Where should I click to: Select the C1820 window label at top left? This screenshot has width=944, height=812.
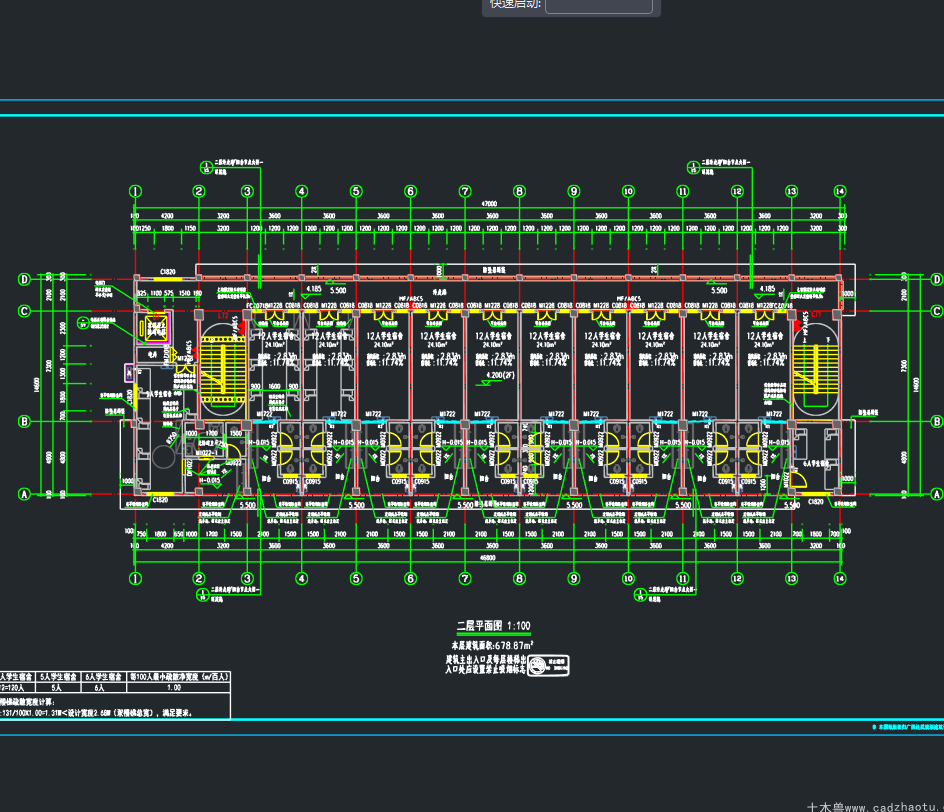pyautogui.click(x=167, y=272)
